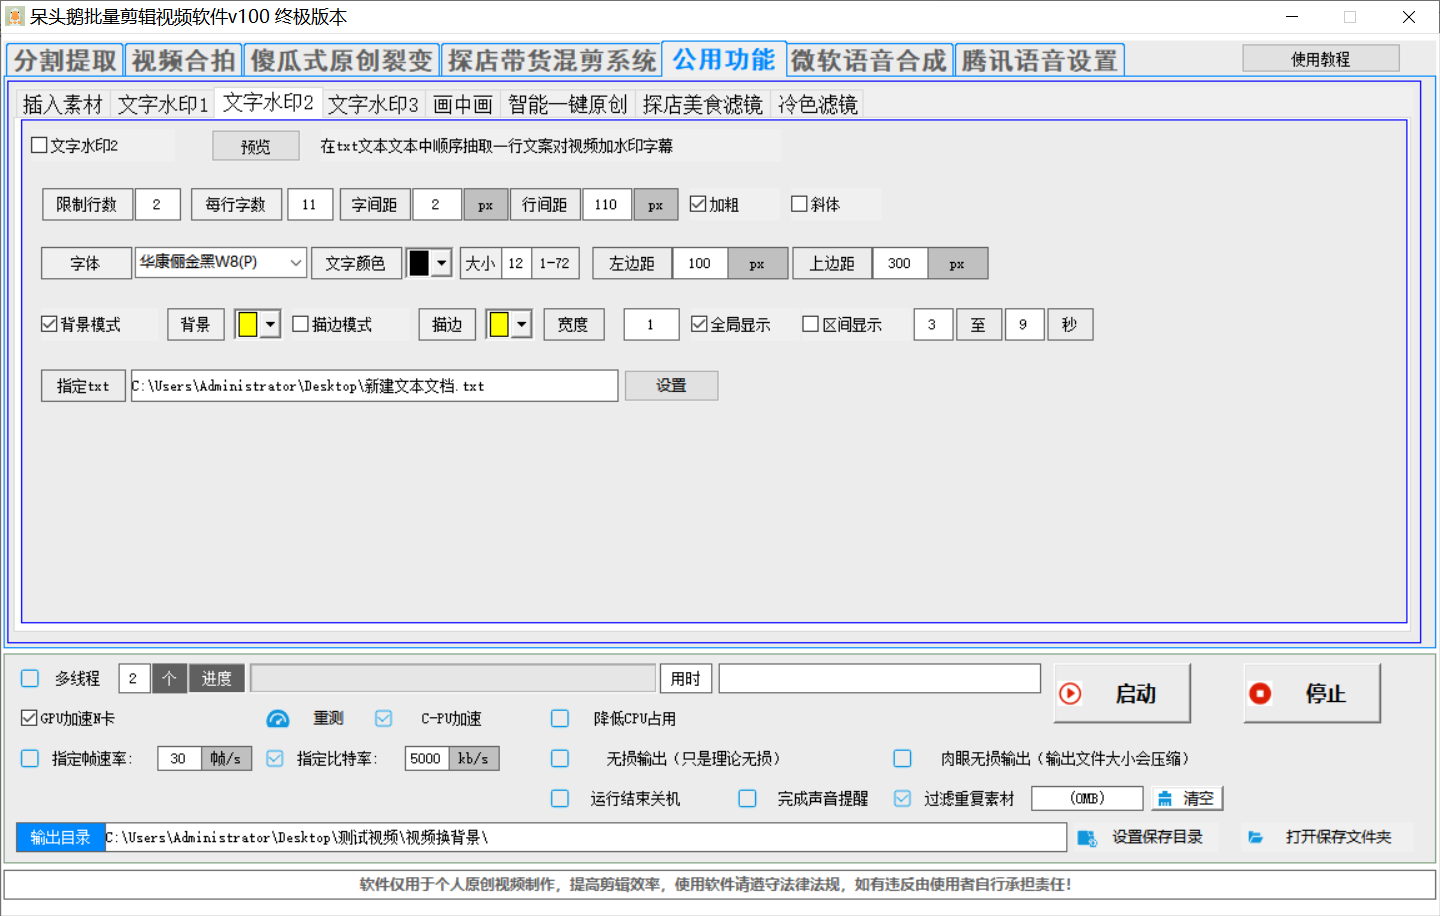The height and width of the screenshot is (916, 1440).
Task: Click the 启动 start button
Action: 1122,693
